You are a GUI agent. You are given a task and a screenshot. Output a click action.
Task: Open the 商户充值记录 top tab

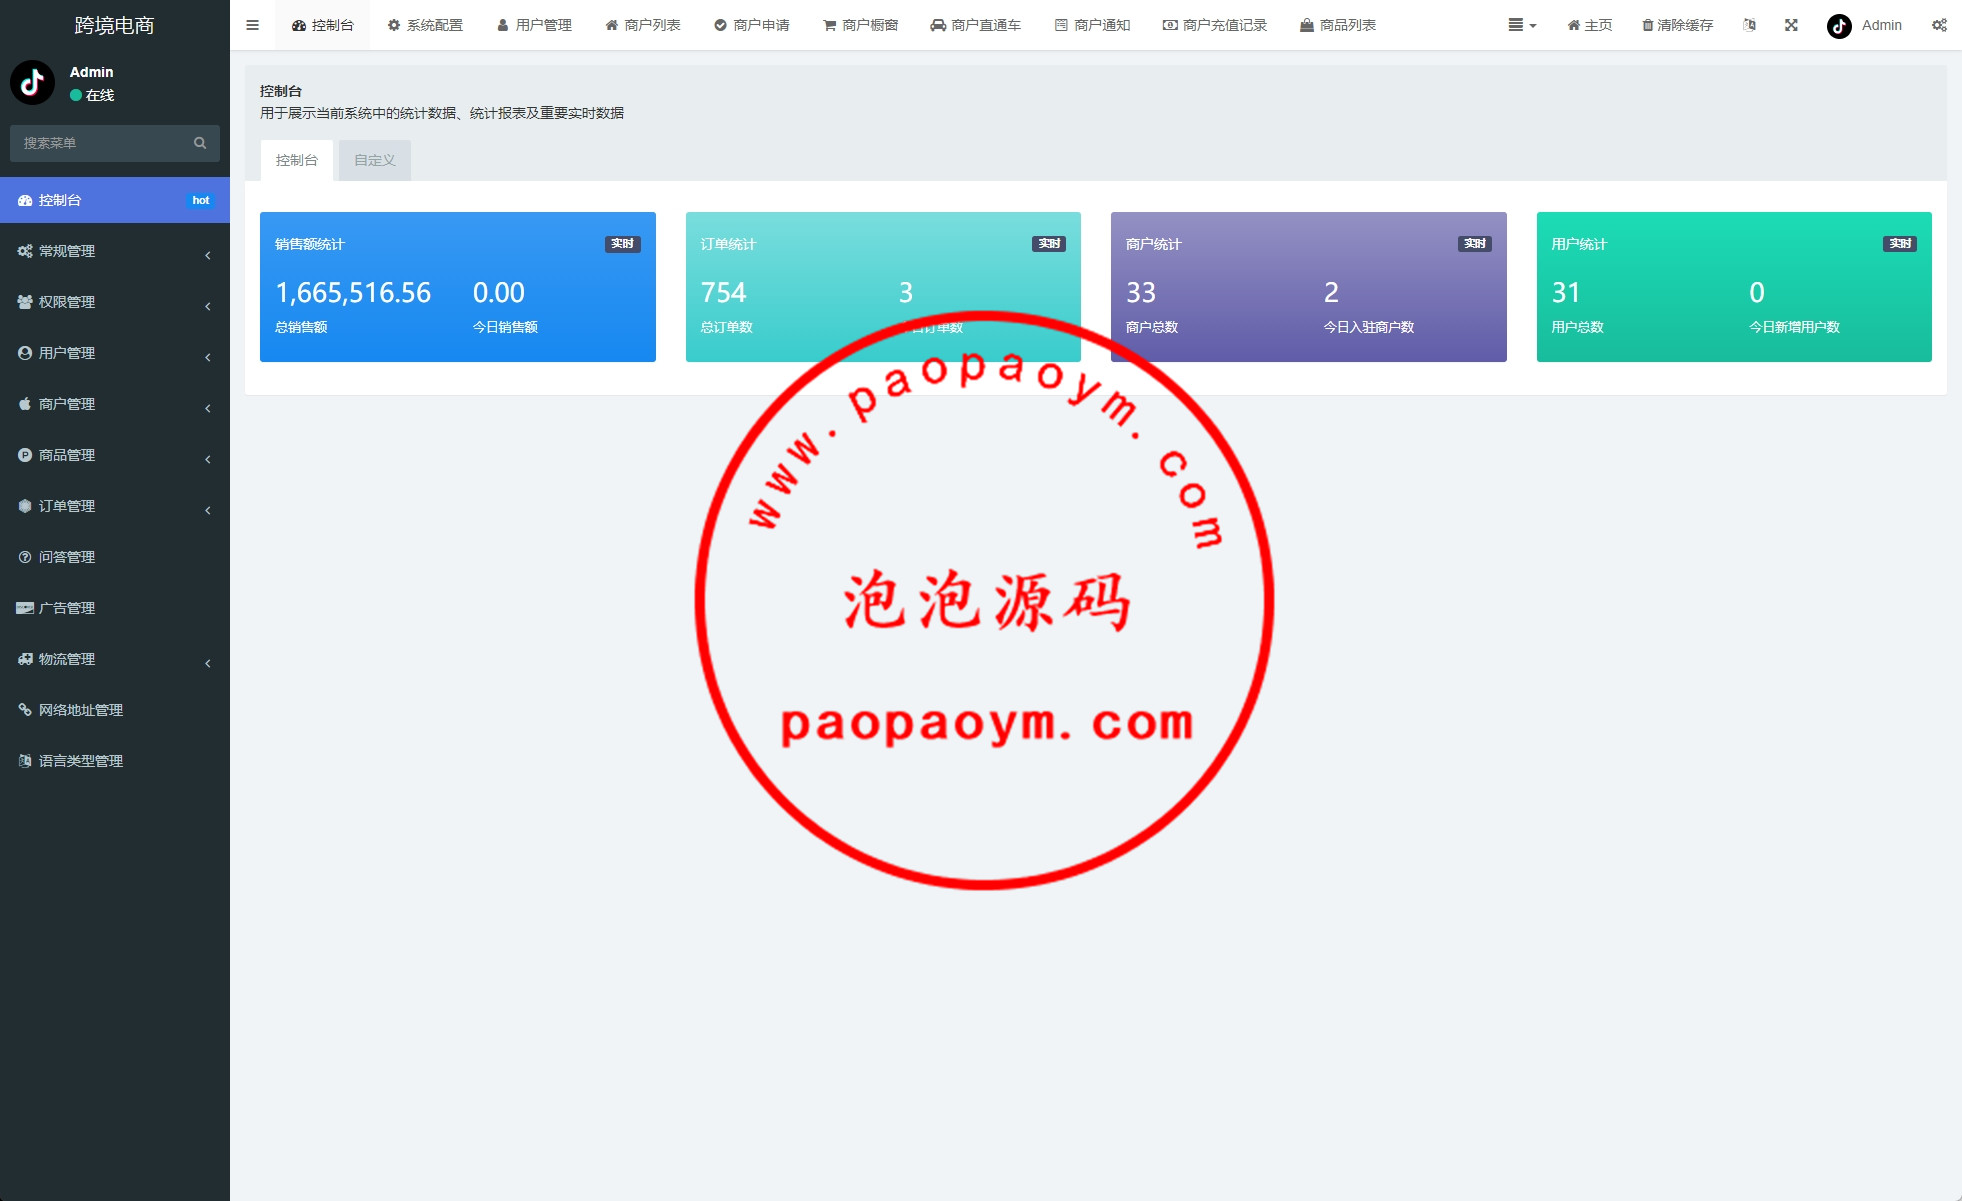(1215, 25)
